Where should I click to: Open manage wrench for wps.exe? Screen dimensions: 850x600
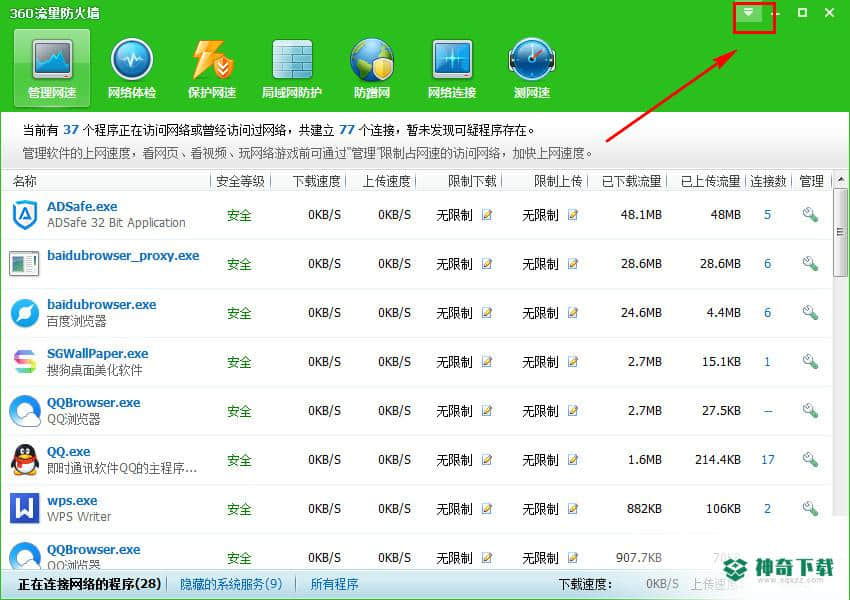click(x=810, y=509)
